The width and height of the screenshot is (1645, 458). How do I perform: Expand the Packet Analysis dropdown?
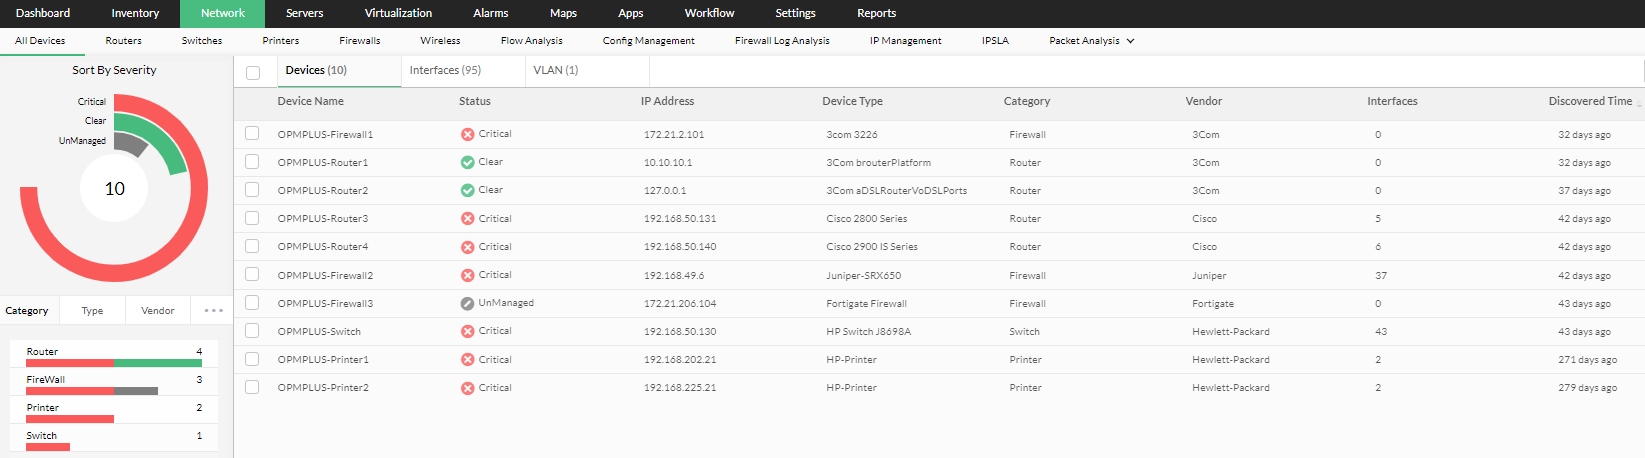1091,41
